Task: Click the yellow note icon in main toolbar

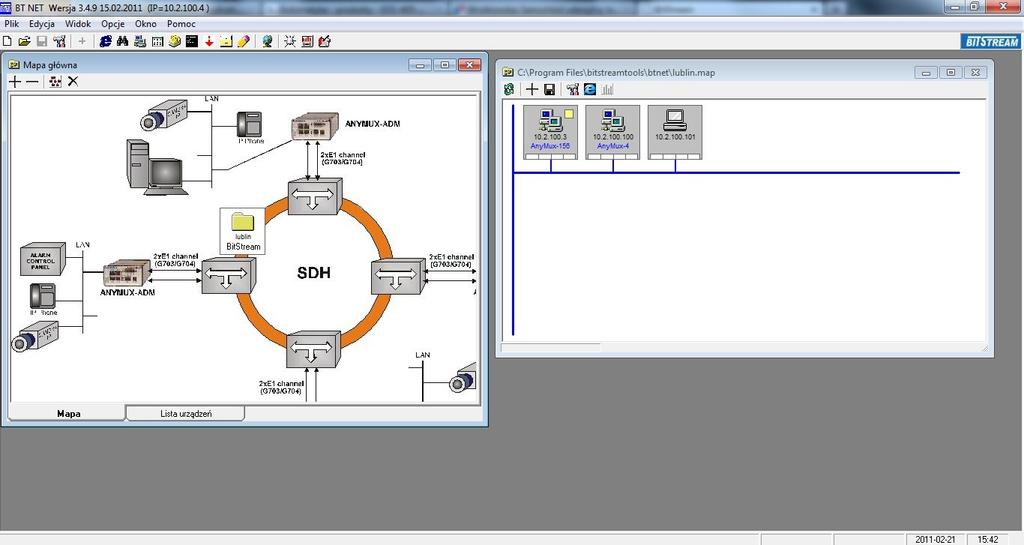Action: click(226, 41)
